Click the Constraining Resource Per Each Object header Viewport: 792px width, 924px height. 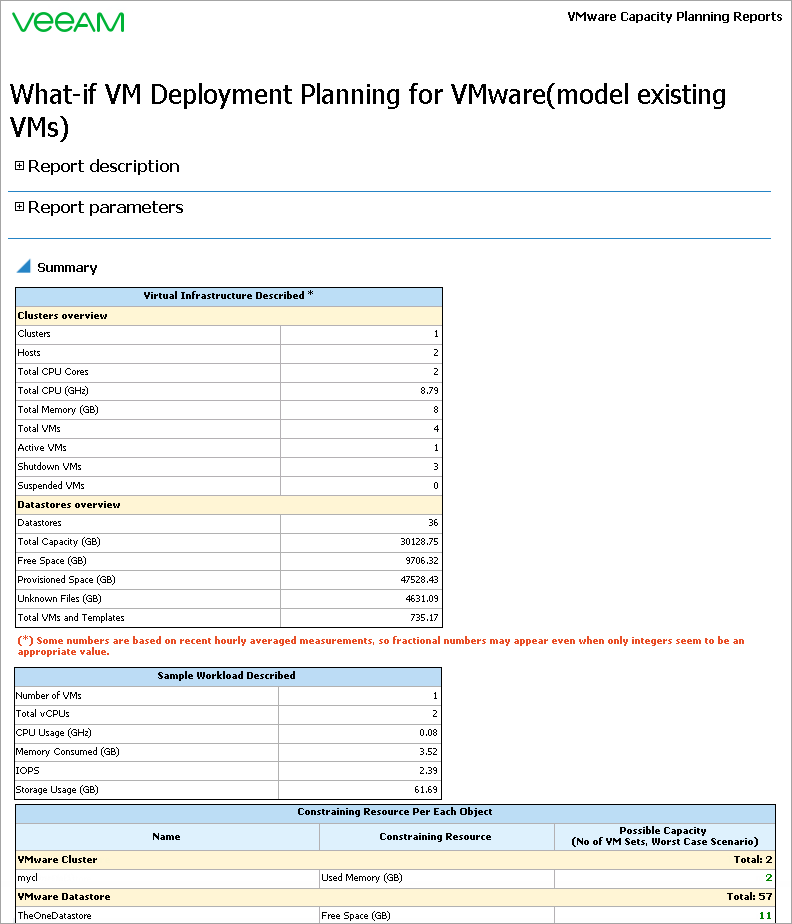point(395,812)
